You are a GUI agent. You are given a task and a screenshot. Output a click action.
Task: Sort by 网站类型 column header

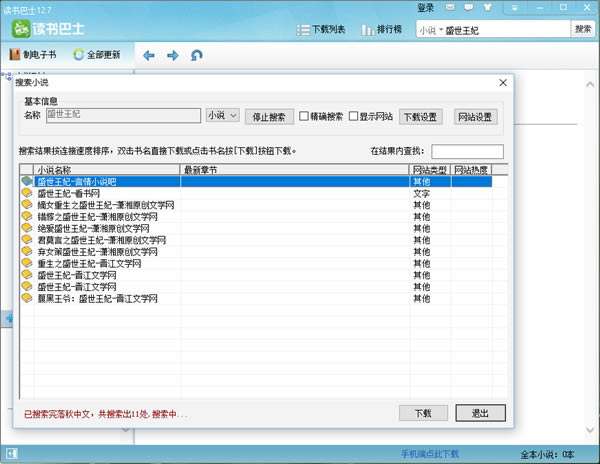point(430,169)
